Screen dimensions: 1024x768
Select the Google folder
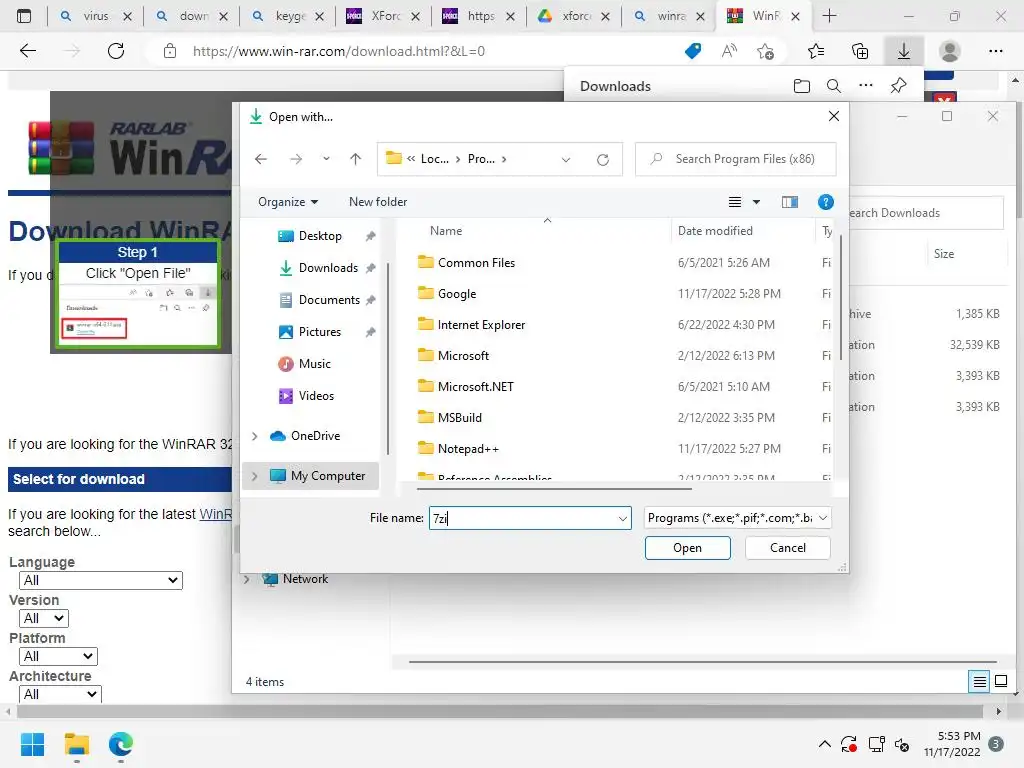pos(456,294)
